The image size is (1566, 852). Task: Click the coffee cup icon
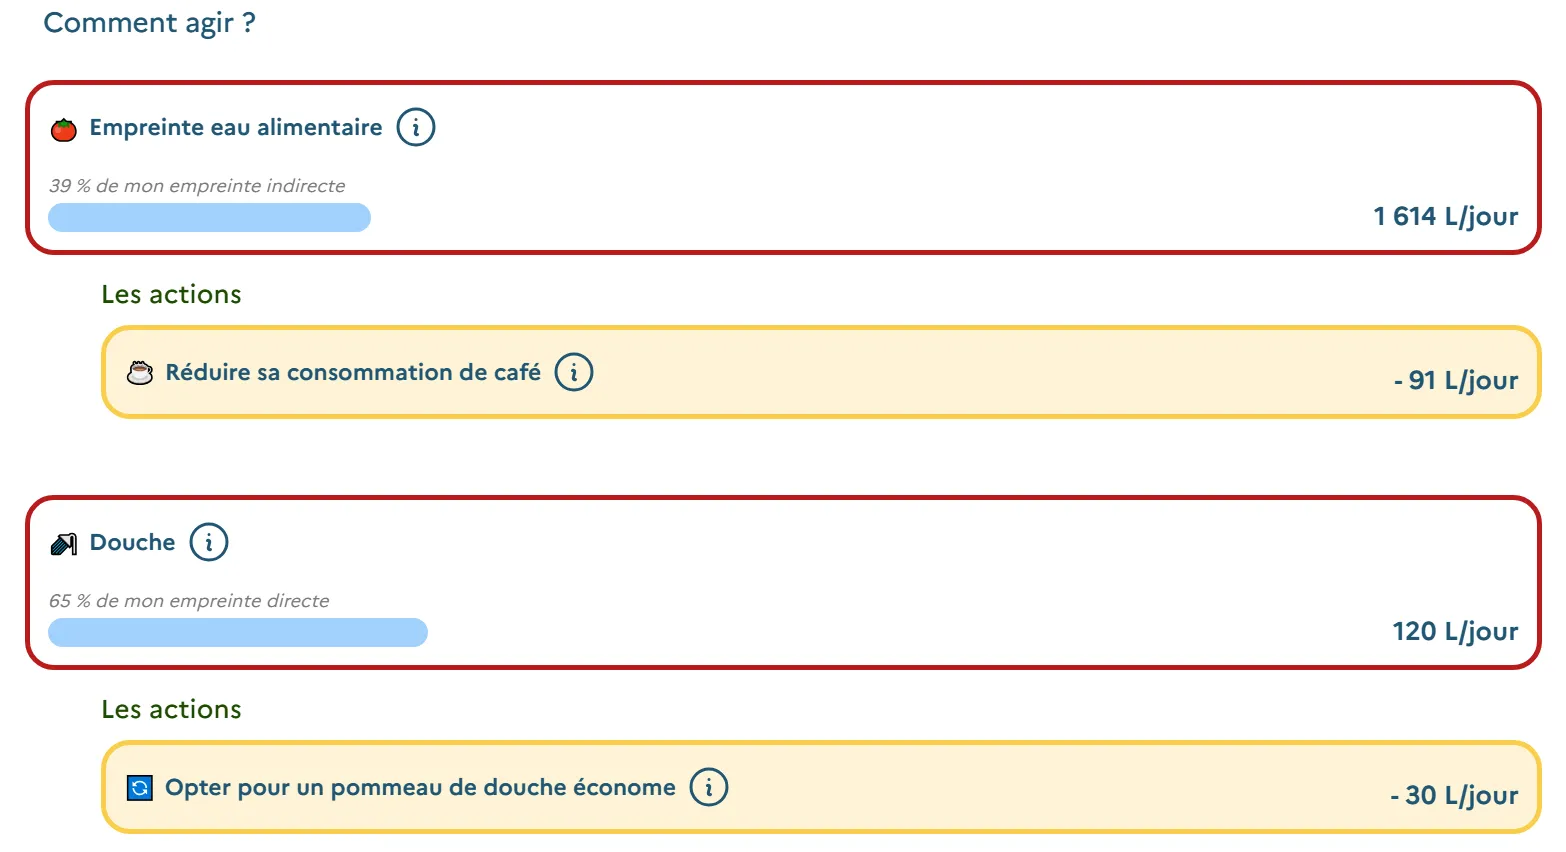tap(140, 373)
